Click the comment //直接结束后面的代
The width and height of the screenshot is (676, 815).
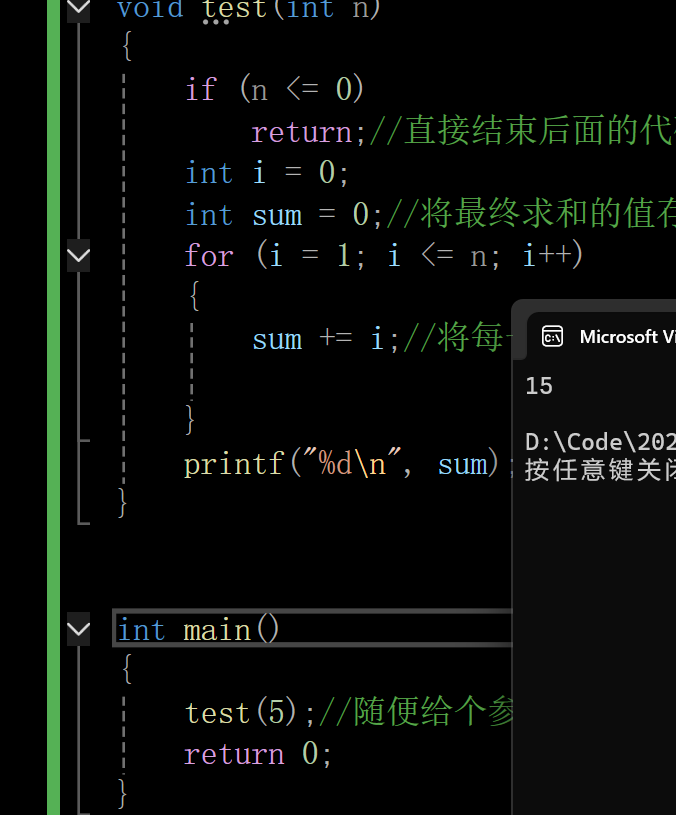[x=523, y=130]
